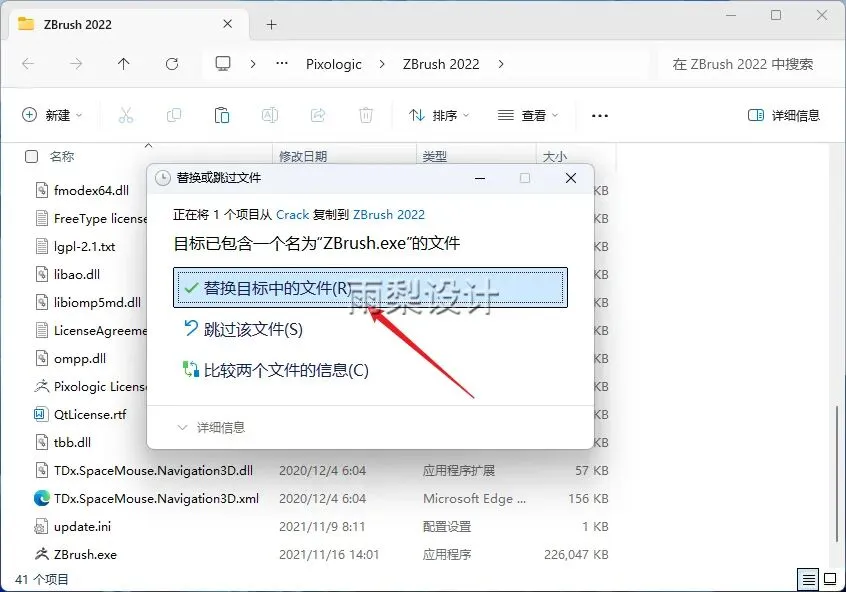Viewport: 846px width, 592px height.
Task: Click the vertical scrollbar of file list
Action: (x=838, y=475)
